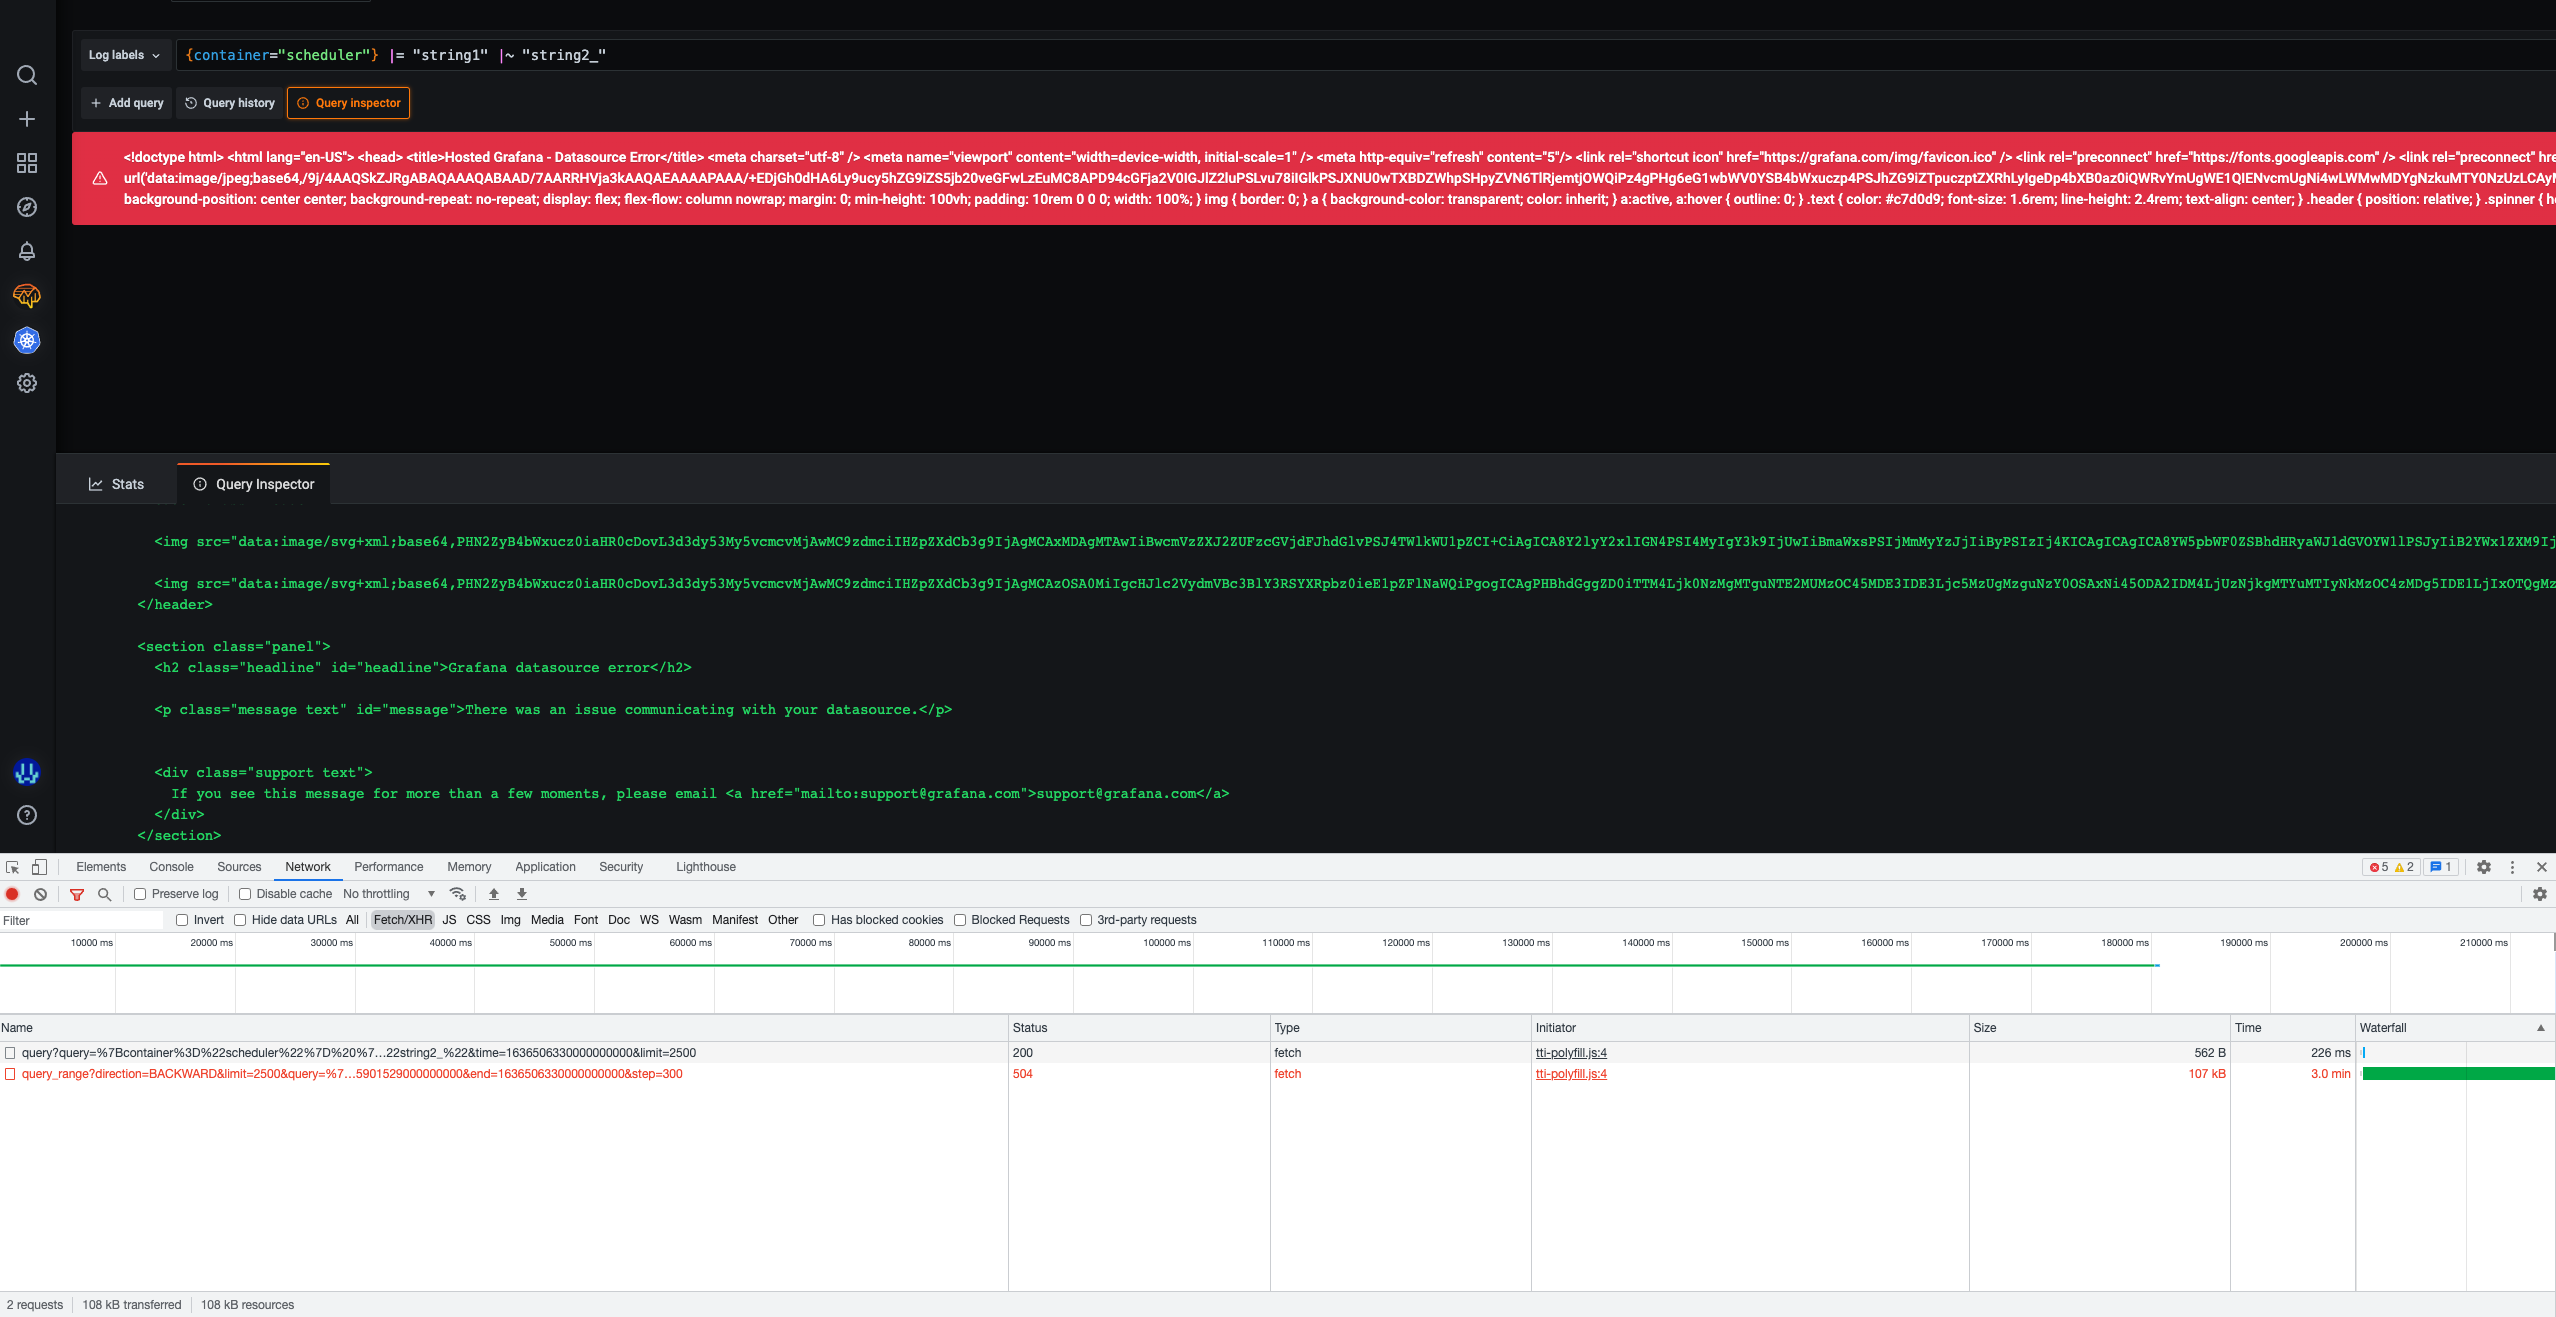Open Dashboards grid icon in sidebar
This screenshot has height=1317, width=2556.
coord(26,162)
